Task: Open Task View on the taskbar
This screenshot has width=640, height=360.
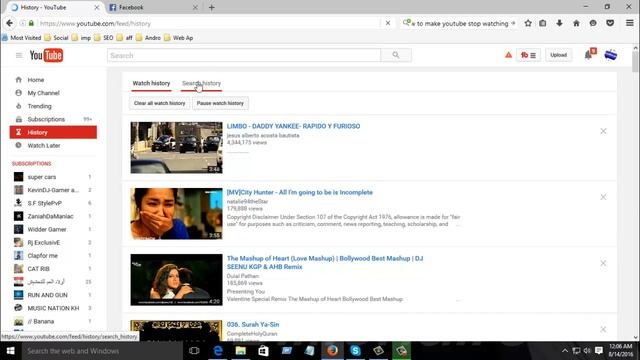Action: coord(195,351)
